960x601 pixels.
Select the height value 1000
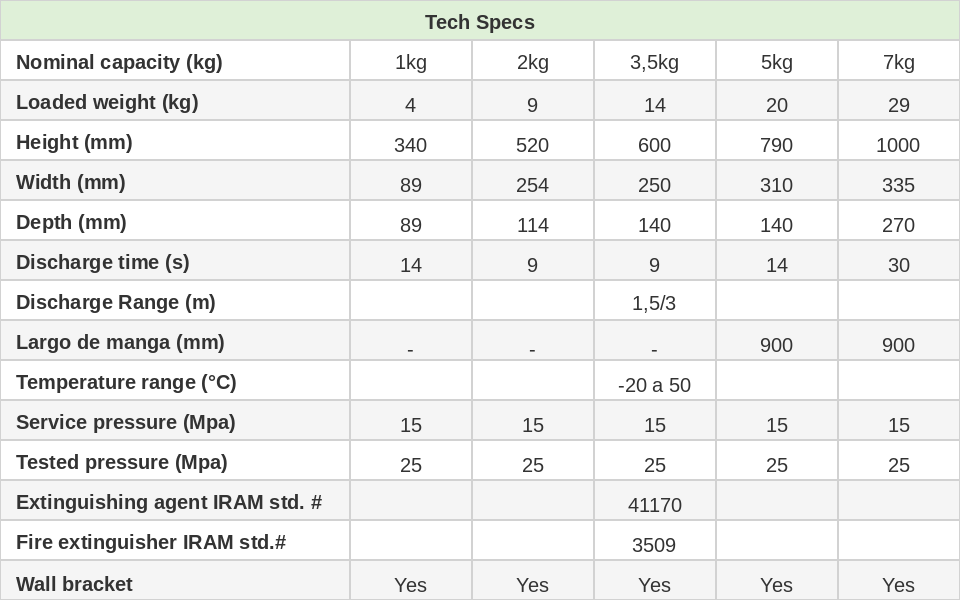tap(898, 145)
